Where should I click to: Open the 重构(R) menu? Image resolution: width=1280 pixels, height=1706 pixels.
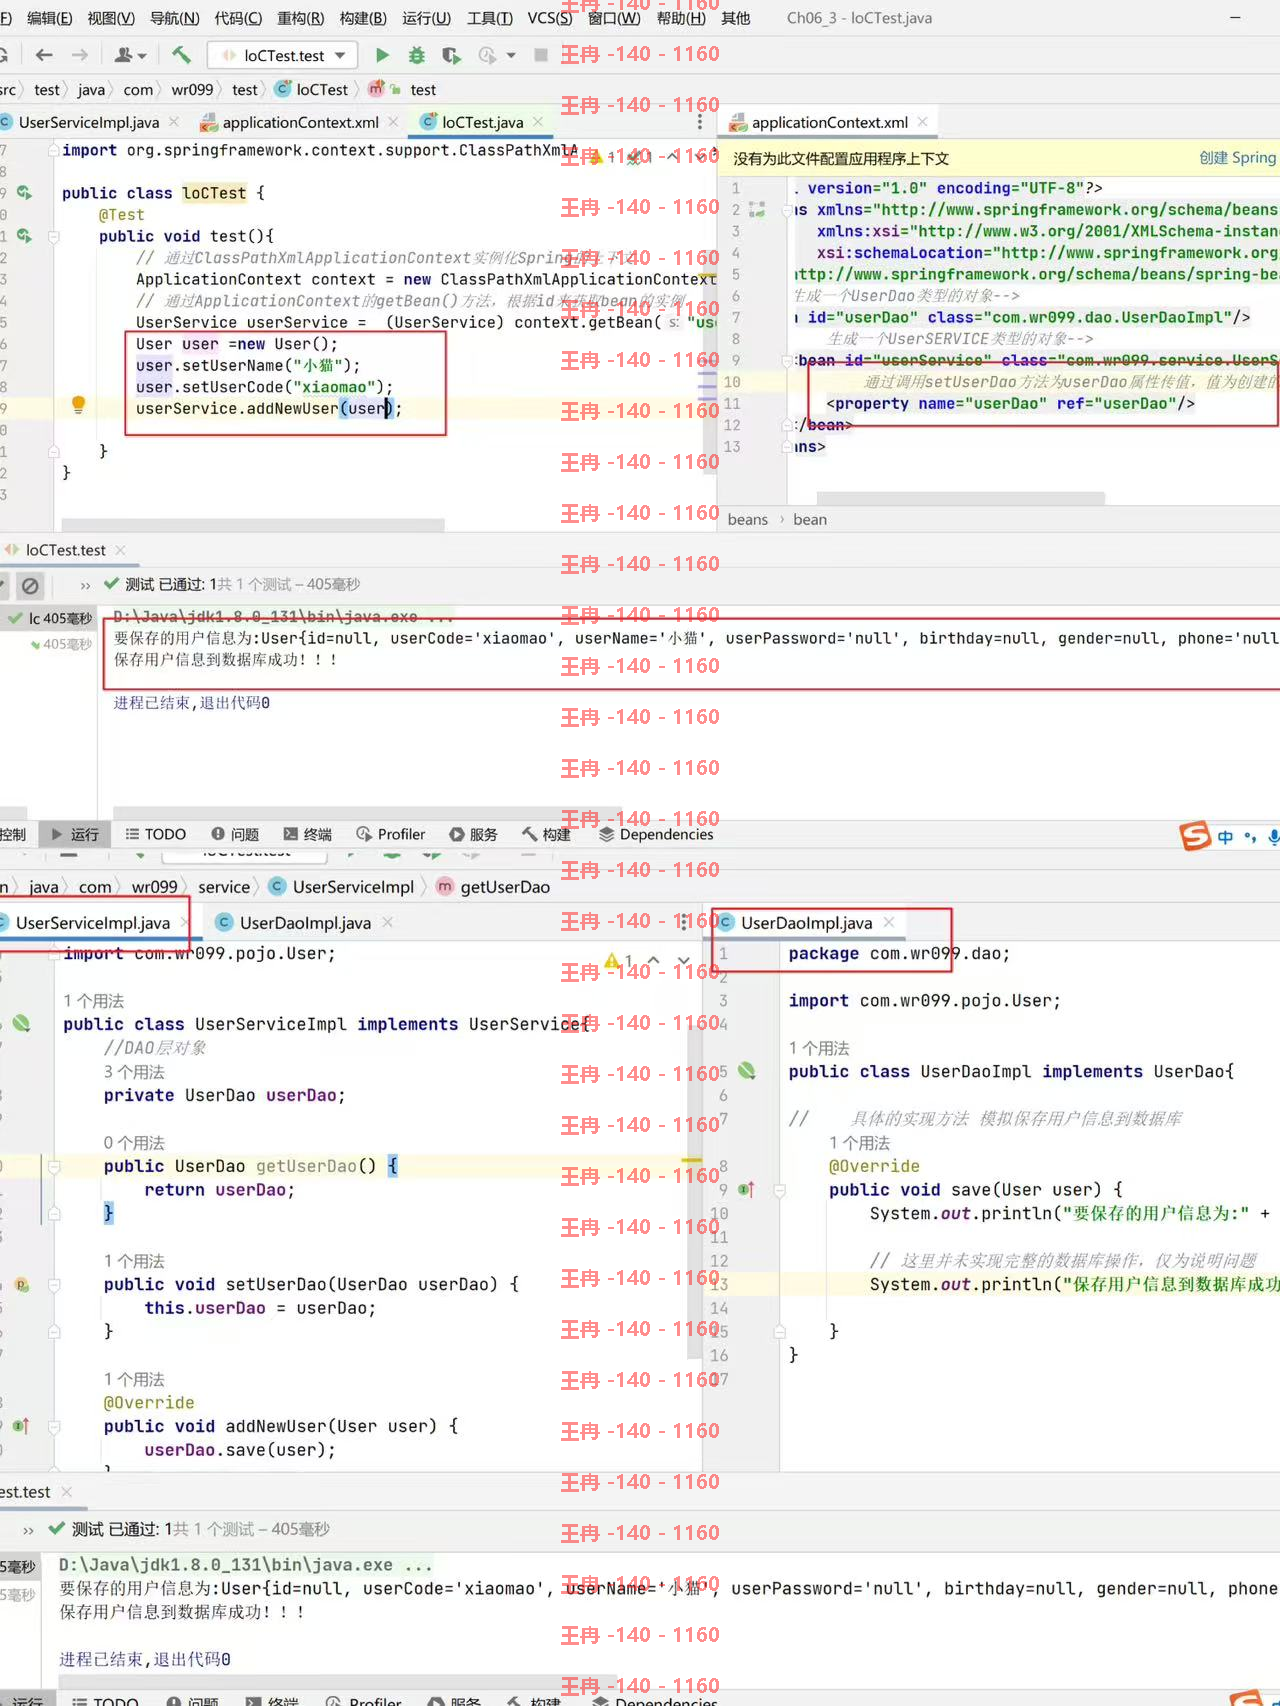300,18
